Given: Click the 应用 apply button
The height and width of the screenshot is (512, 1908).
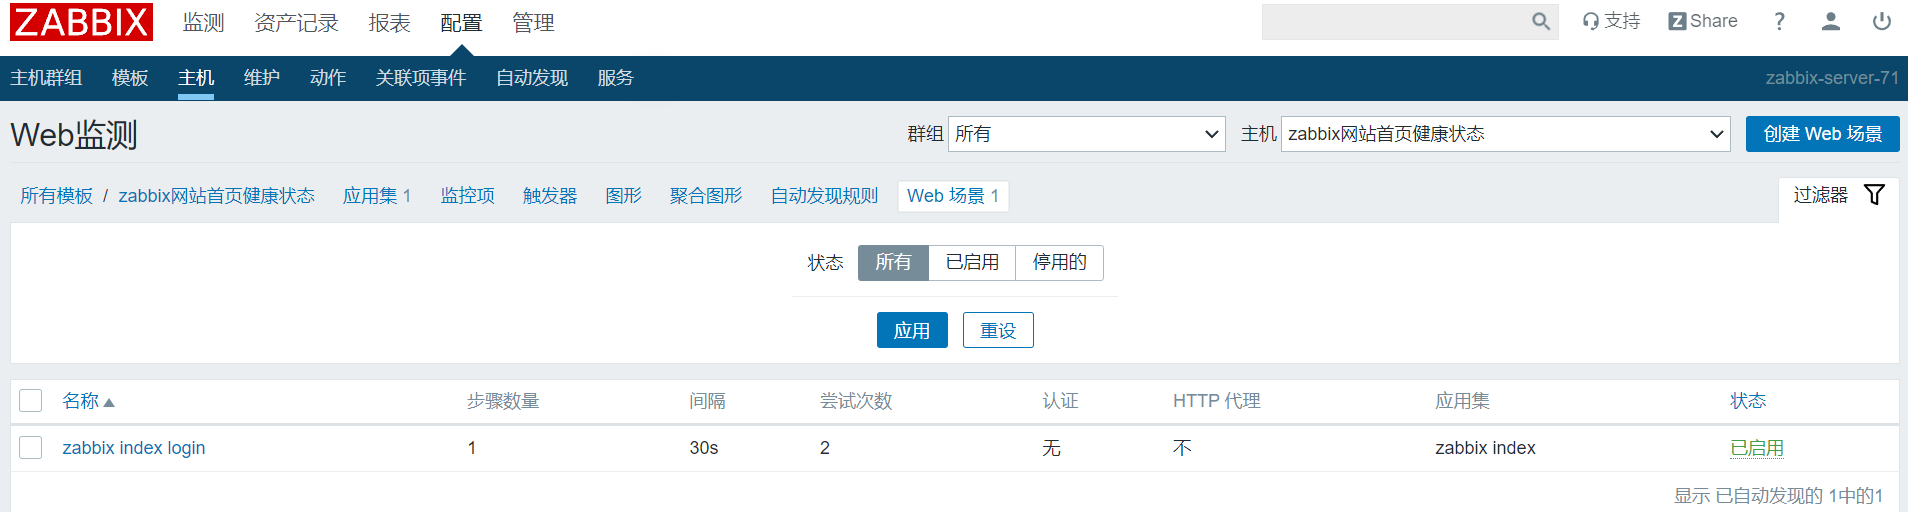Looking at the screenshot, I should 912,330.
